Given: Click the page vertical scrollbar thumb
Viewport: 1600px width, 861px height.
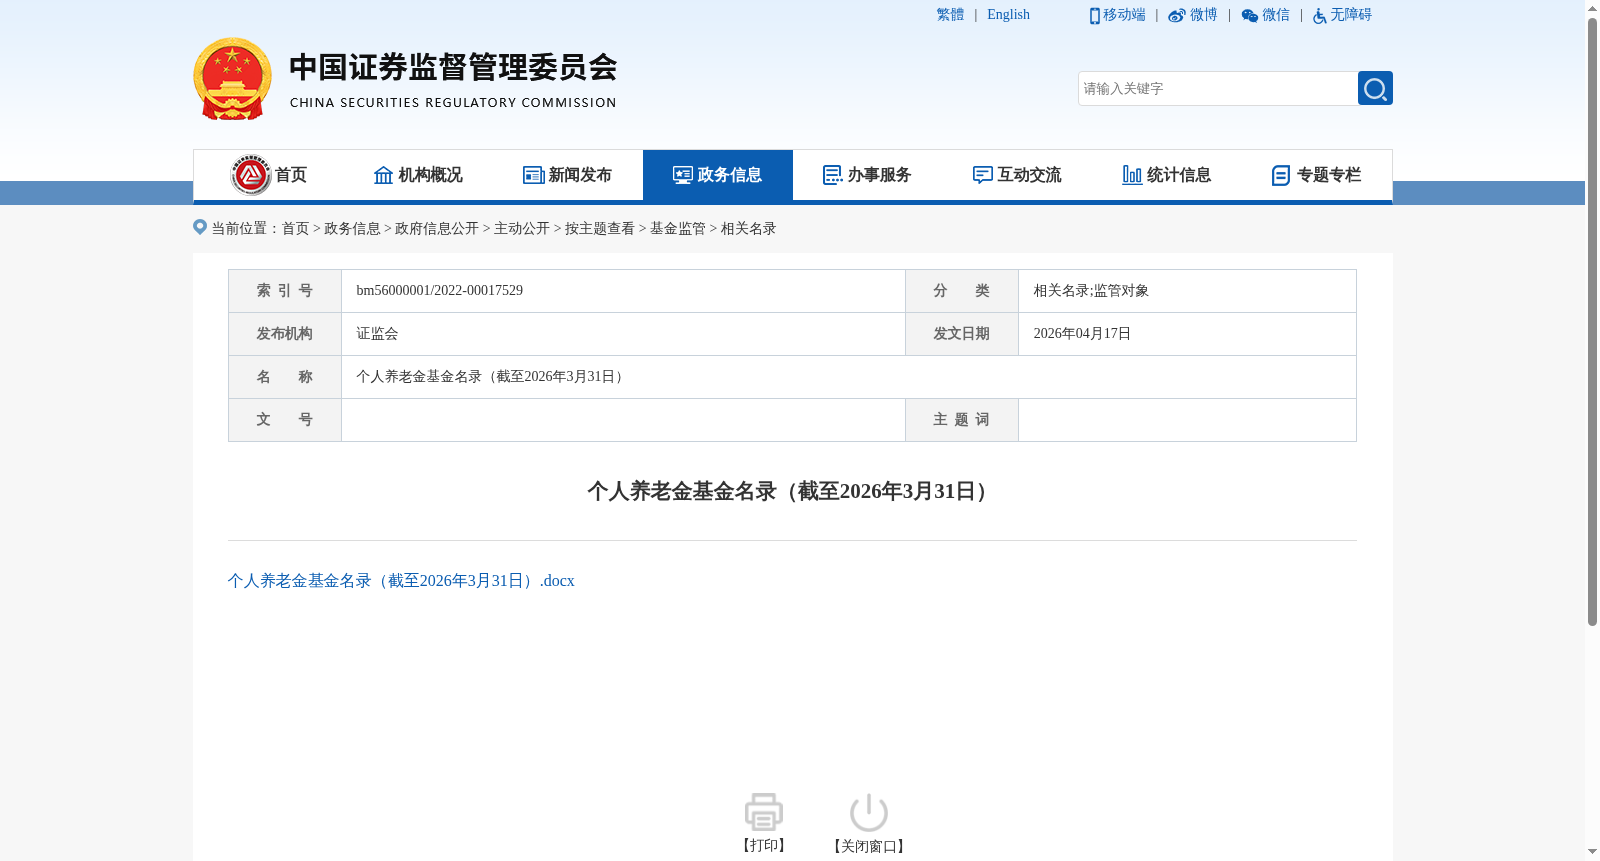Looking at the screenshot, I should point(1592,320).
